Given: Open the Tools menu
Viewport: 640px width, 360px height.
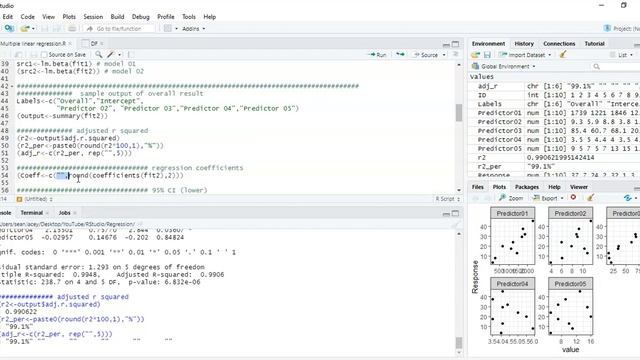Looking at the screenshot, I should click(x=189, y=17).
